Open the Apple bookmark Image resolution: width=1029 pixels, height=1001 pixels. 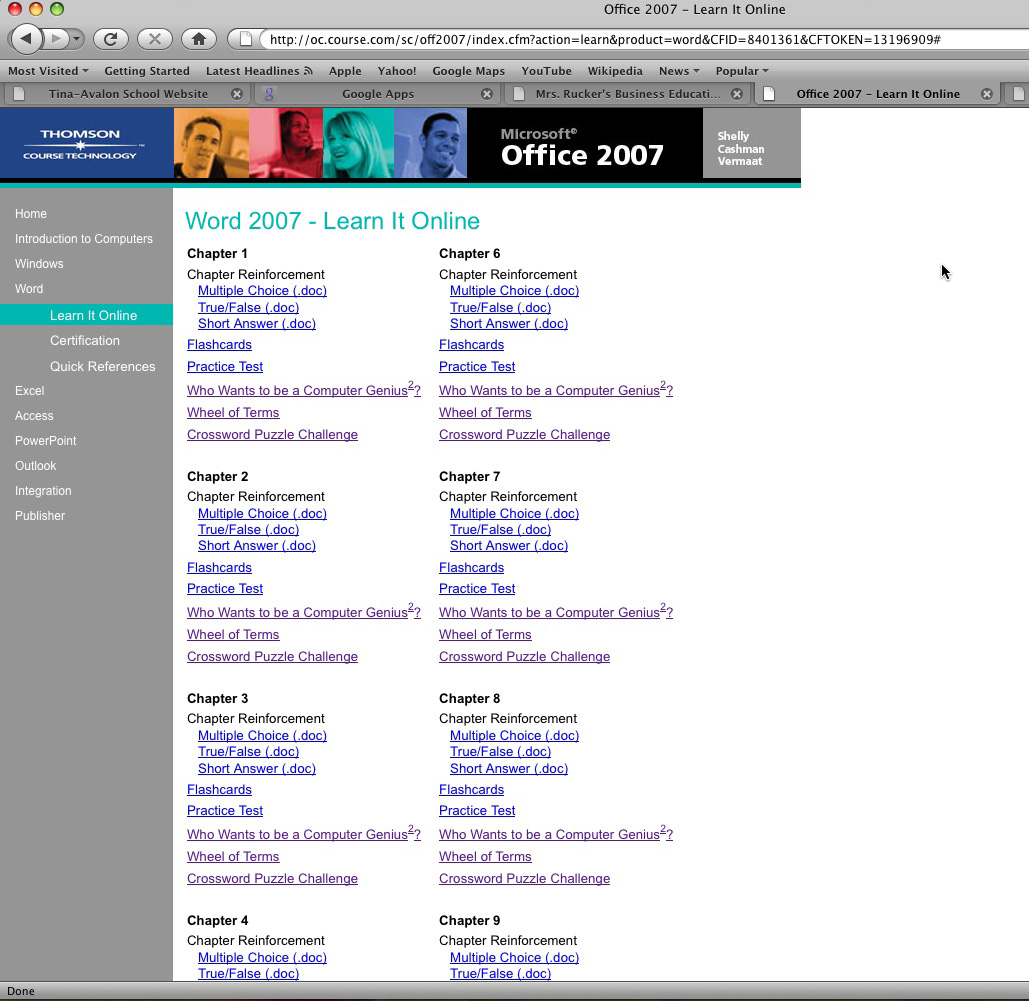345,71
